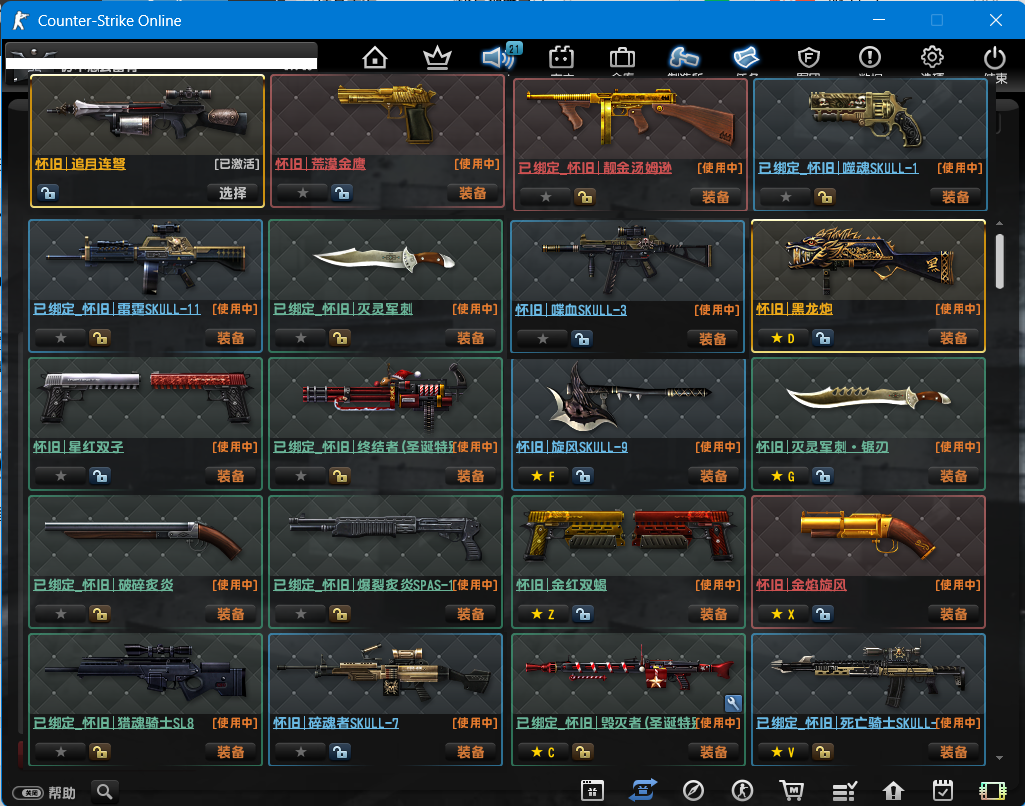The height and width of the screenshot is (806, 1025).
Task: Select the 旋风SKULL-9 axe weapon image
Action: 629,397
